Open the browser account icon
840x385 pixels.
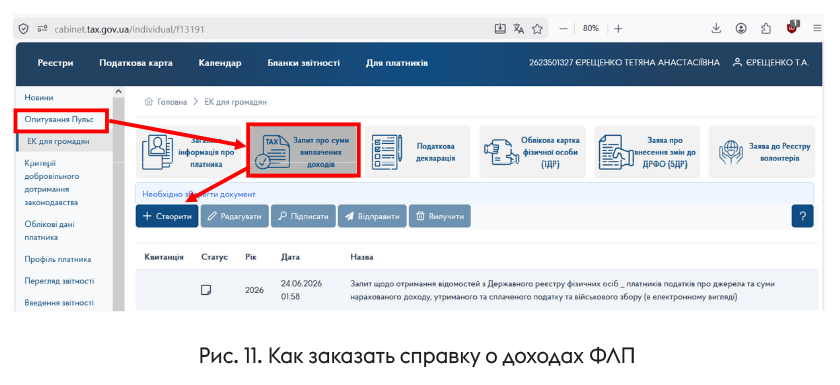tap(741, 28)
